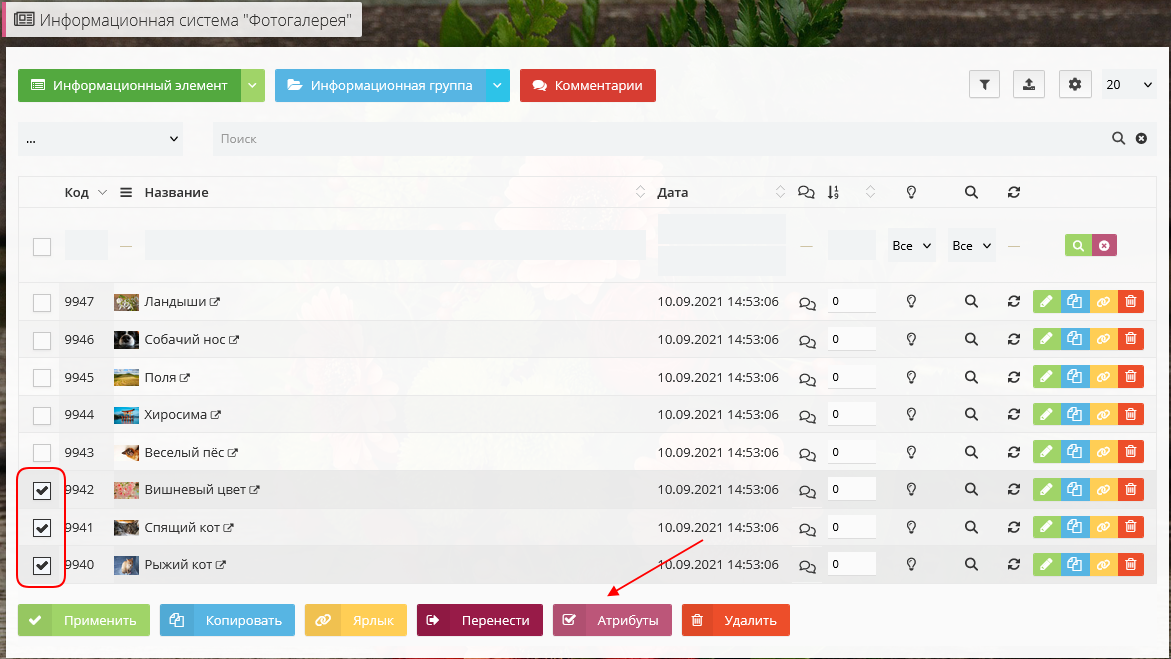
Task: Click green edit pencil for Ландыши row
Action: tap(1046, 302)
